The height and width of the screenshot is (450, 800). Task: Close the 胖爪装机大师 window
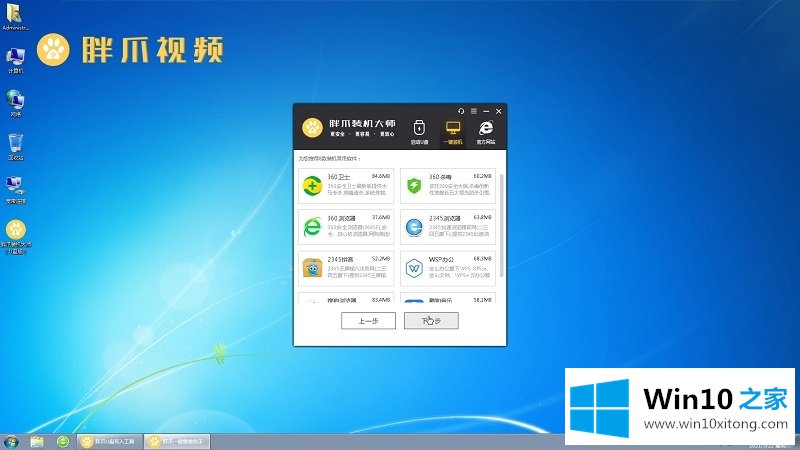498,111
